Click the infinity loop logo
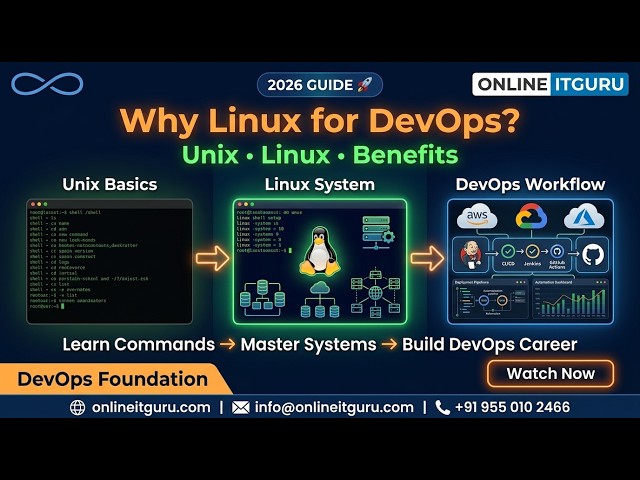The height and width of the screenshot is (480, 640). [x=47, y=84]
